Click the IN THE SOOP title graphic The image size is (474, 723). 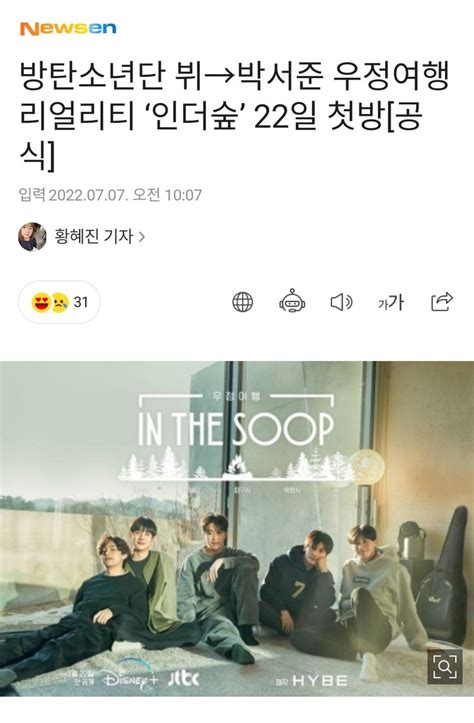pyautogui.click(x=236, y=429)
